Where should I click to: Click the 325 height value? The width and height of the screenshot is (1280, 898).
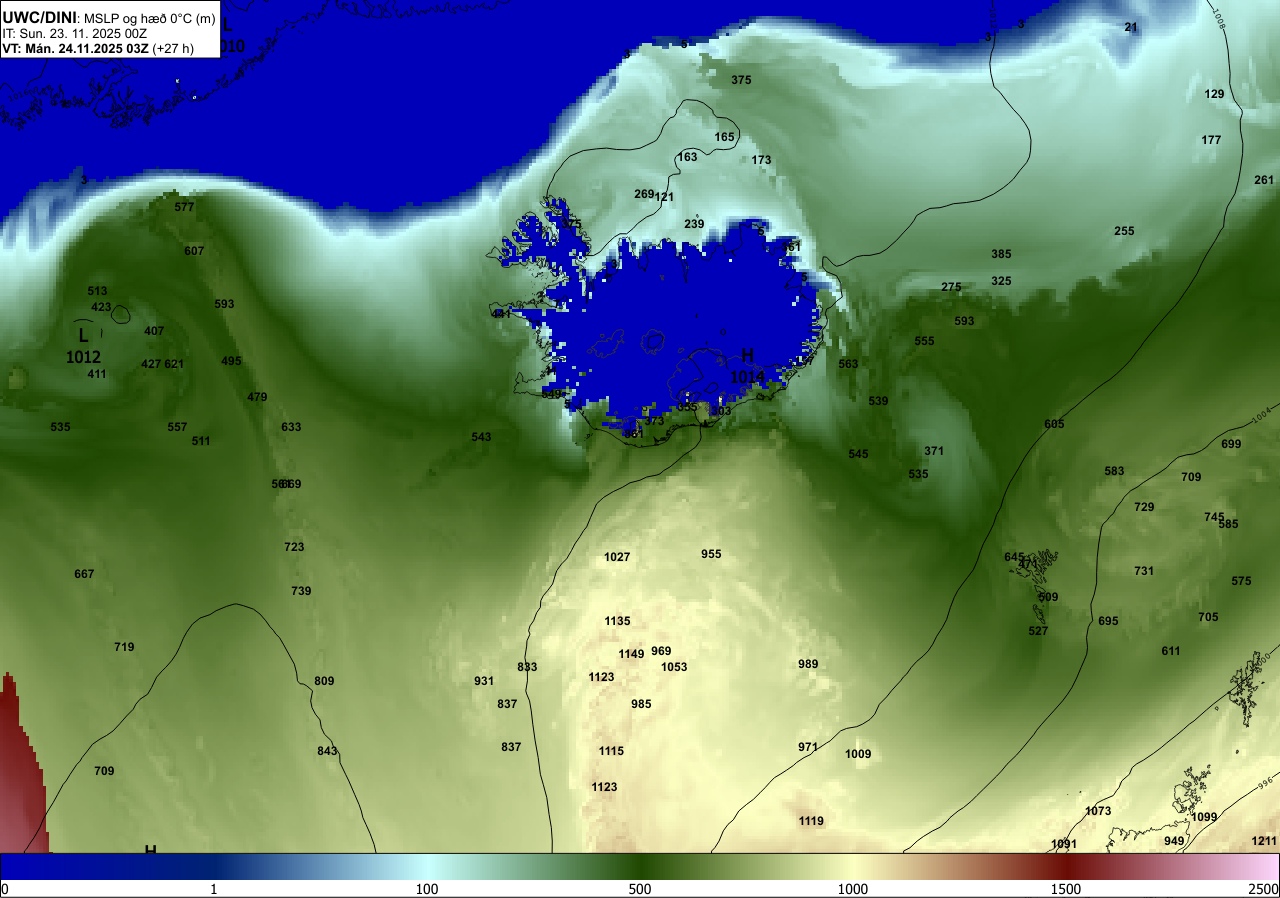click(1001, 281)
